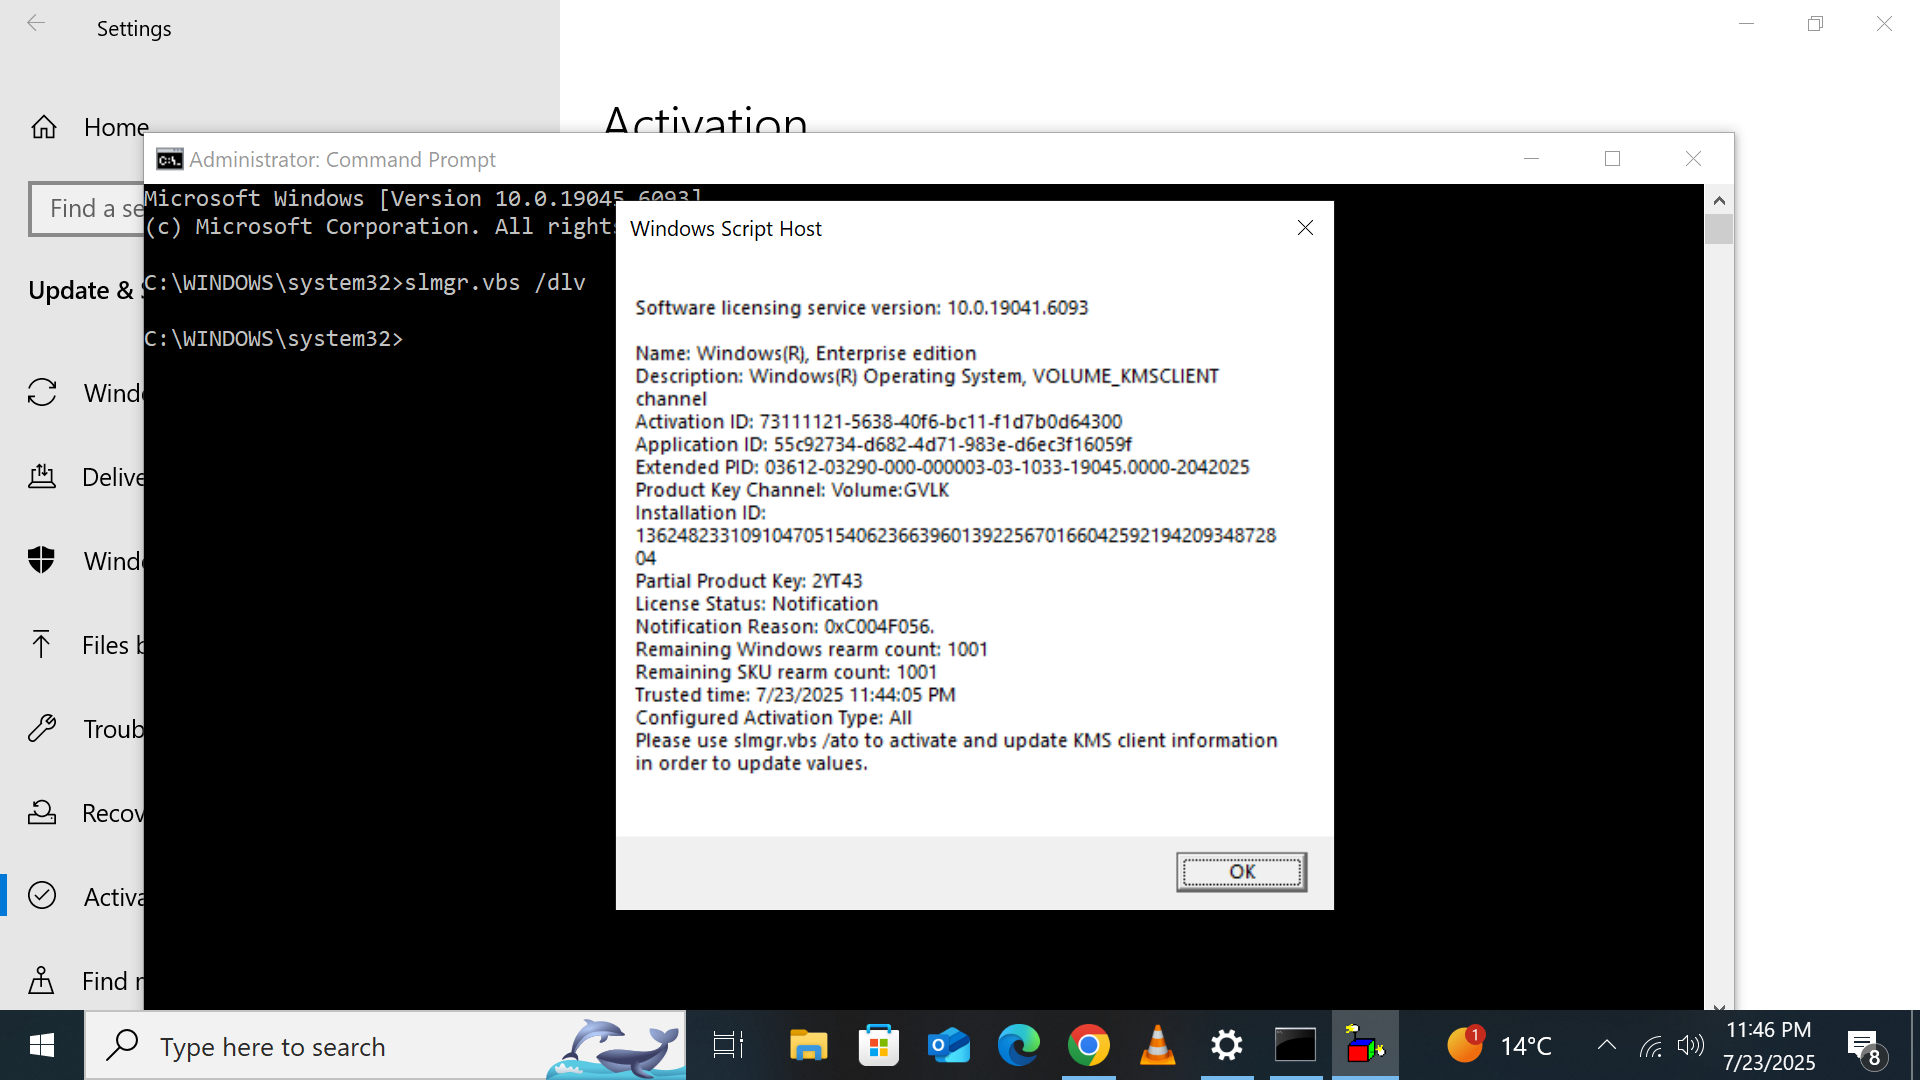The width and height of the screenshot is (1920, 1080).
Task: Click the Command Prompt scrollbar up arrow
Action: (x=1719, y=200)
